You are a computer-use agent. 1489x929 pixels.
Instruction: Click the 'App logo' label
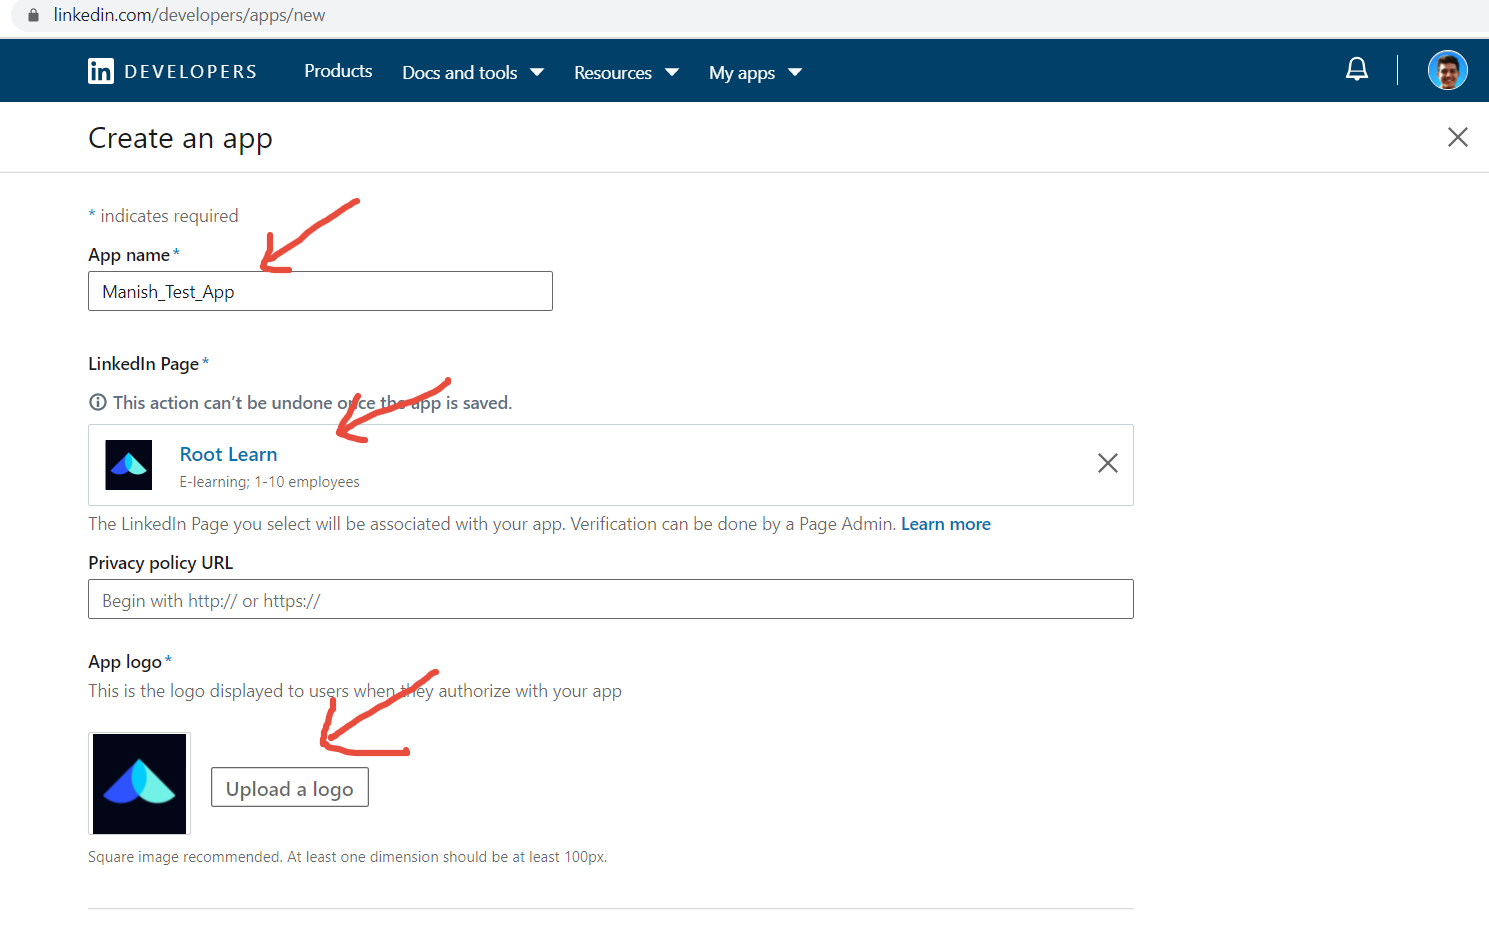click(125, 661)
